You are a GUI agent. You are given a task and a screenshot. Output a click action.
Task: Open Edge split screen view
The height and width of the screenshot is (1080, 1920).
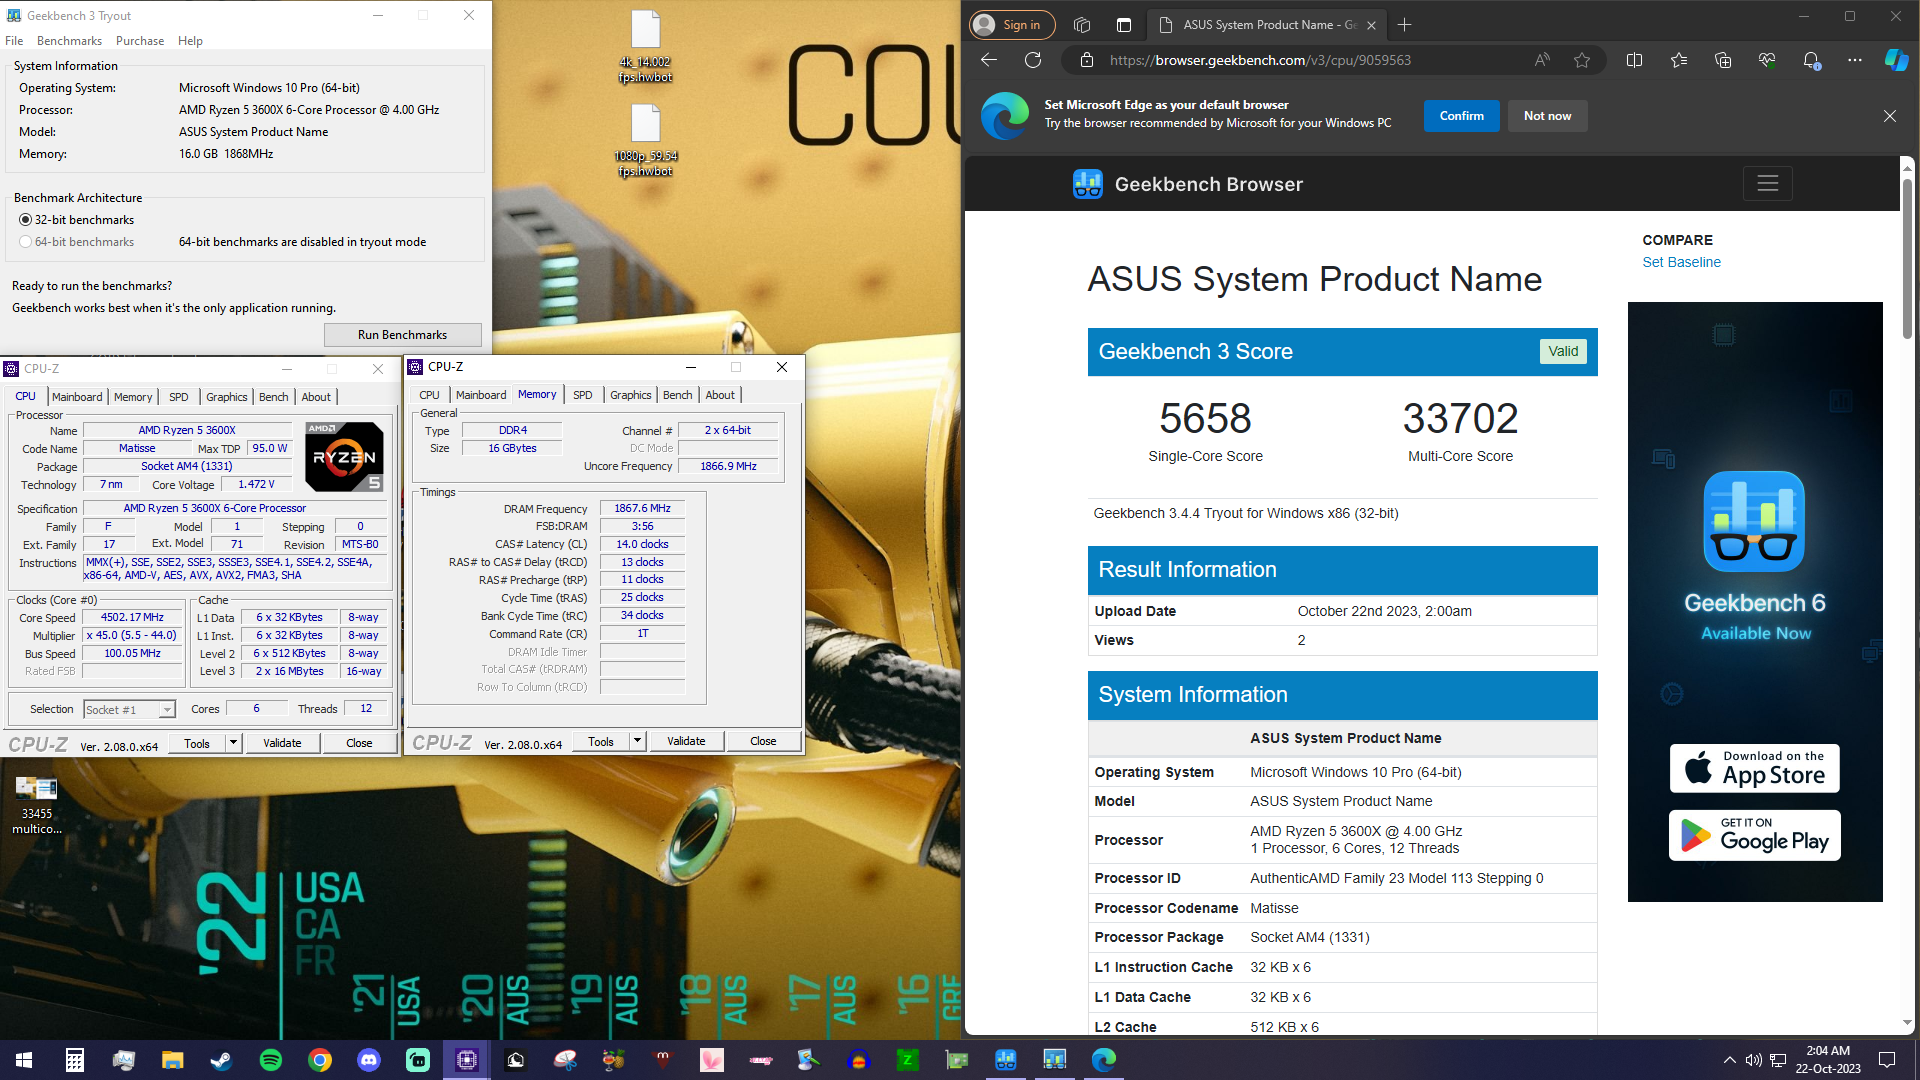tap(1634, 60)
